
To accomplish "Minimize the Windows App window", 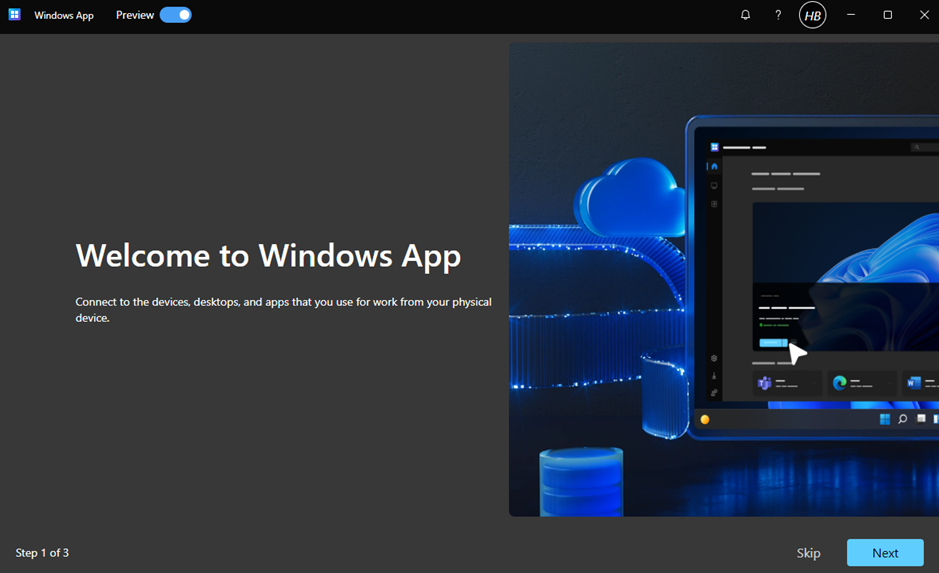I will click(851, 15).
